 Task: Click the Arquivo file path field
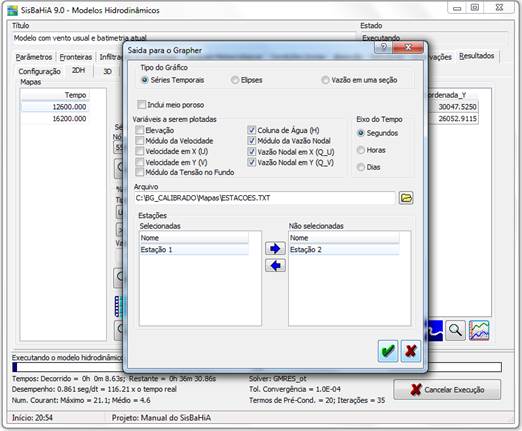click(x=265, y=198)
